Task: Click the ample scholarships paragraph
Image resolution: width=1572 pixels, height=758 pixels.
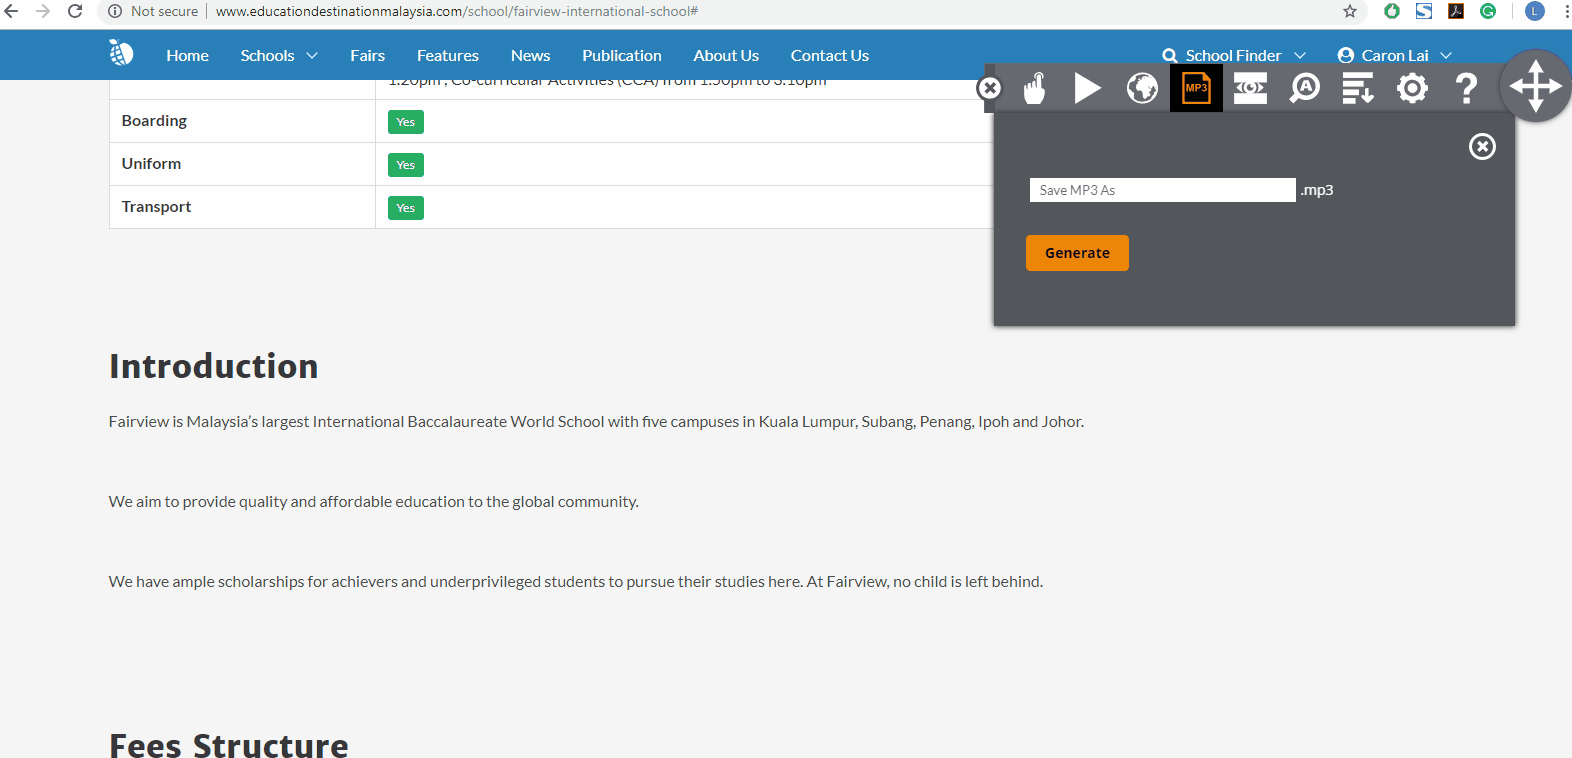Action: tap(575, 582)
